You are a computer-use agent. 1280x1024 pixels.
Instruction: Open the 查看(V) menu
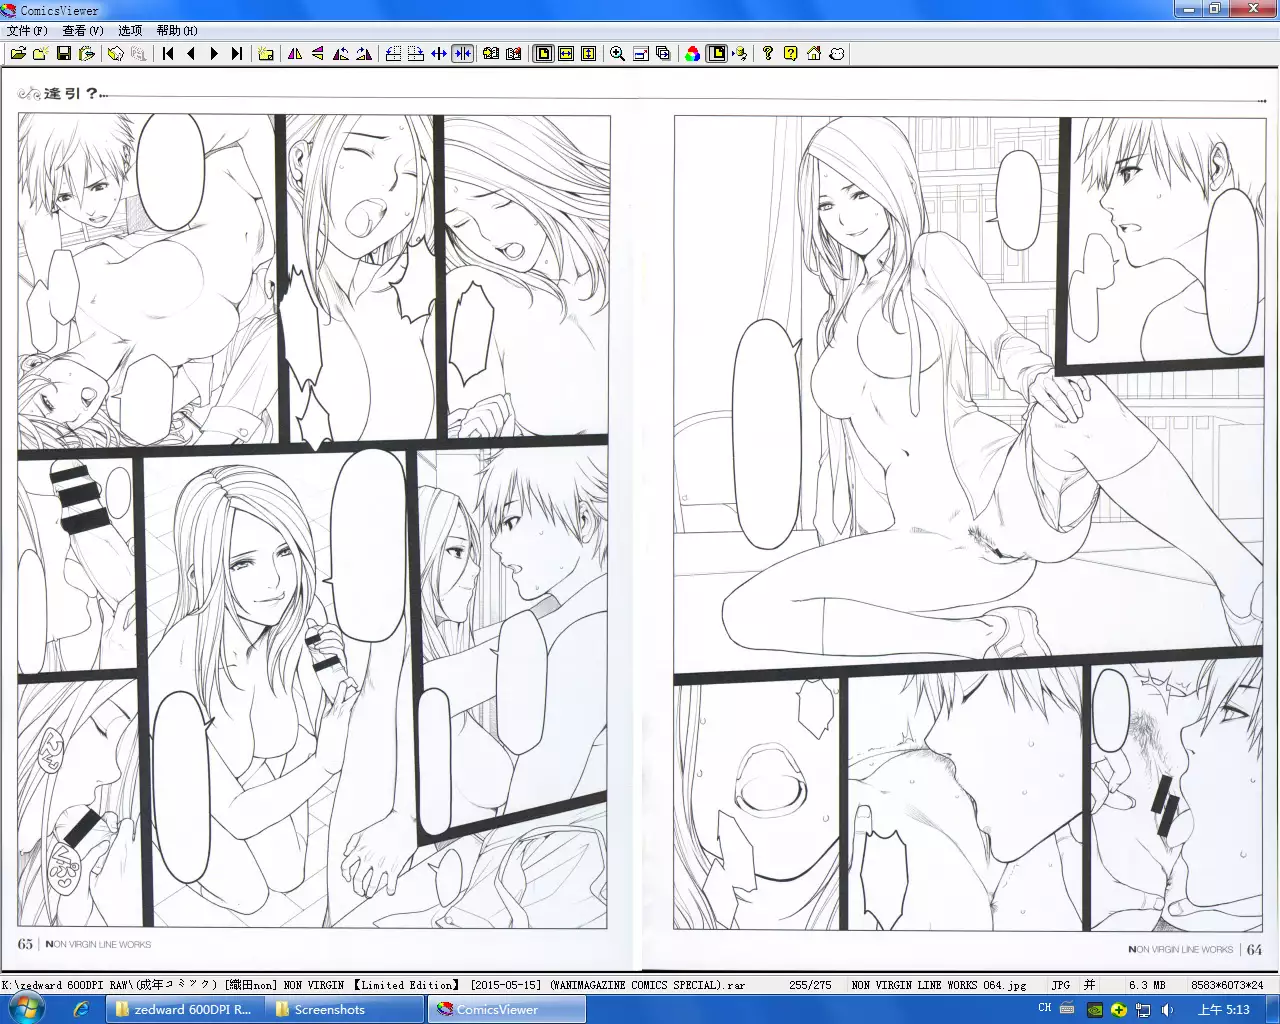pos(82,31)
